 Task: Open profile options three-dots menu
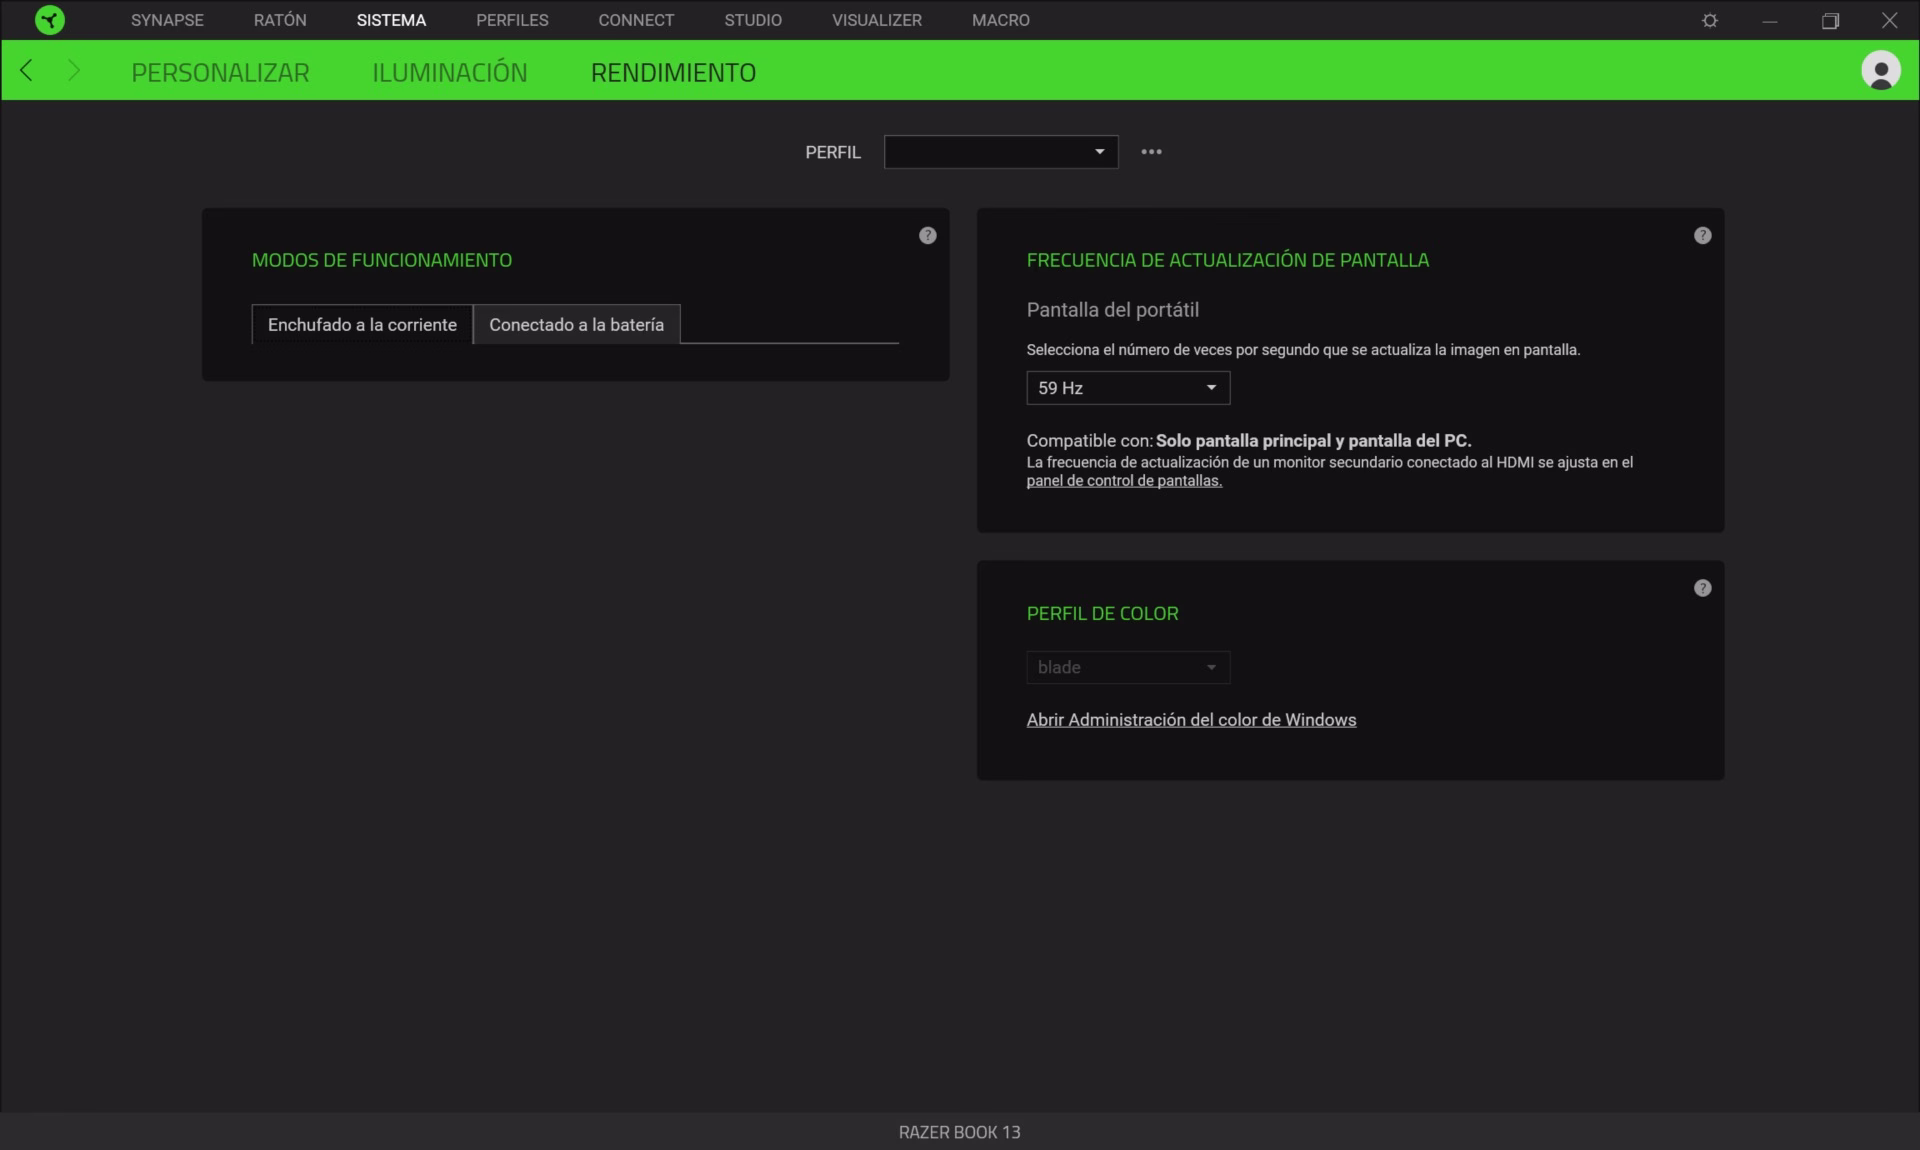[1151, 152]
